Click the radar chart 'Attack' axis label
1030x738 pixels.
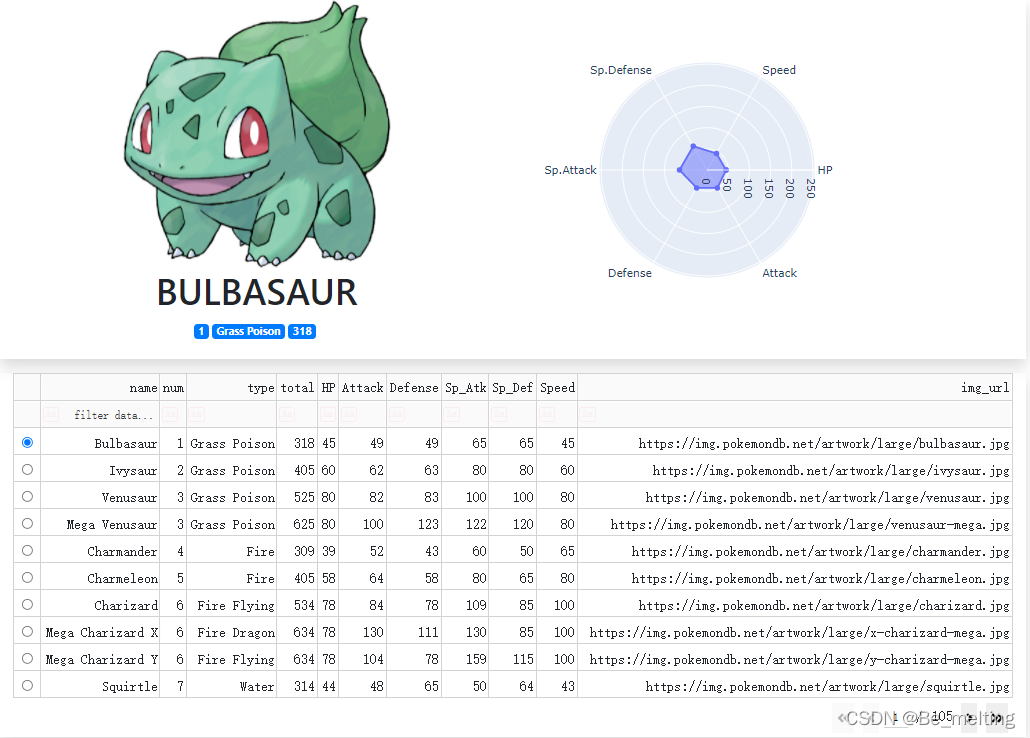[x=779, y=273]
